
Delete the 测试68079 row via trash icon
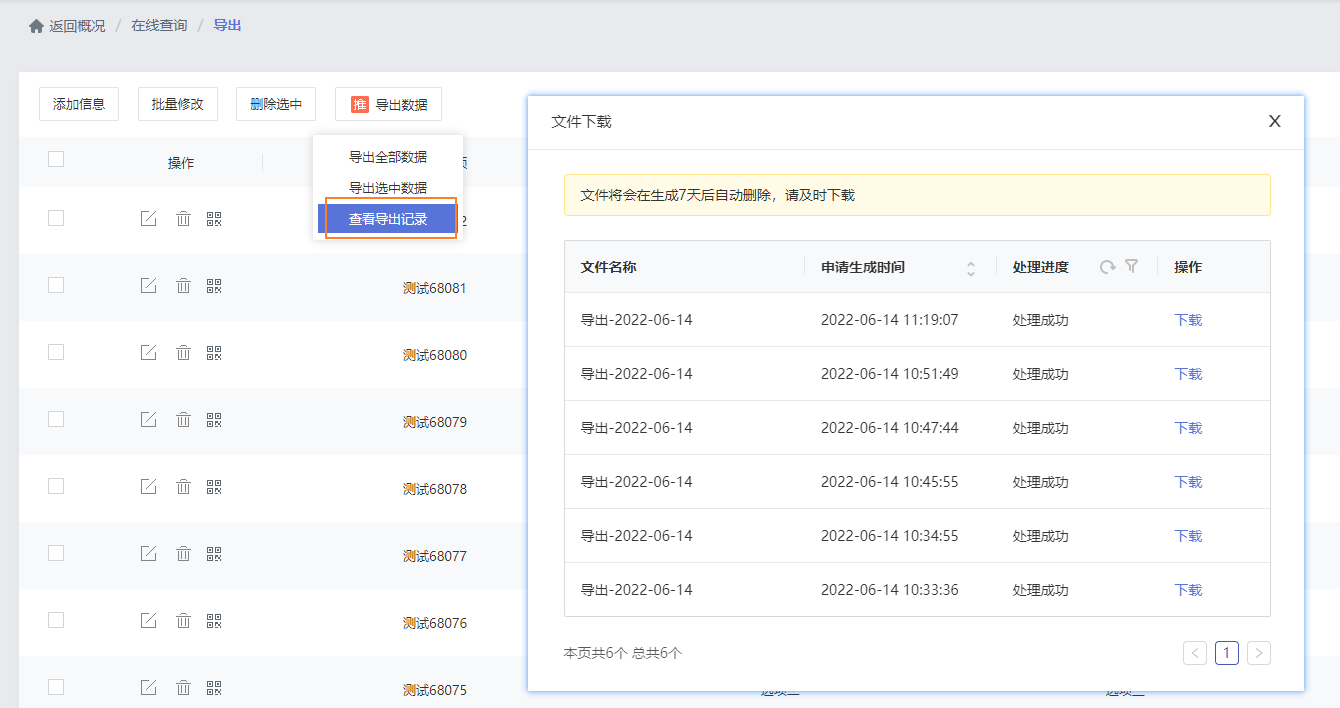(183, 420)
